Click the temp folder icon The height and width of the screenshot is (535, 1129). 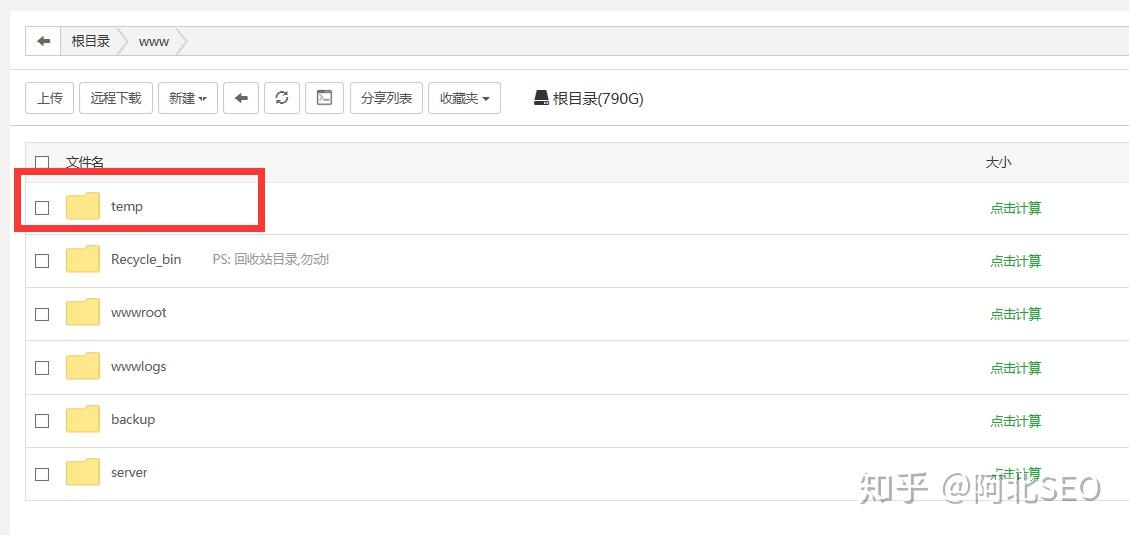click(83, 206)
